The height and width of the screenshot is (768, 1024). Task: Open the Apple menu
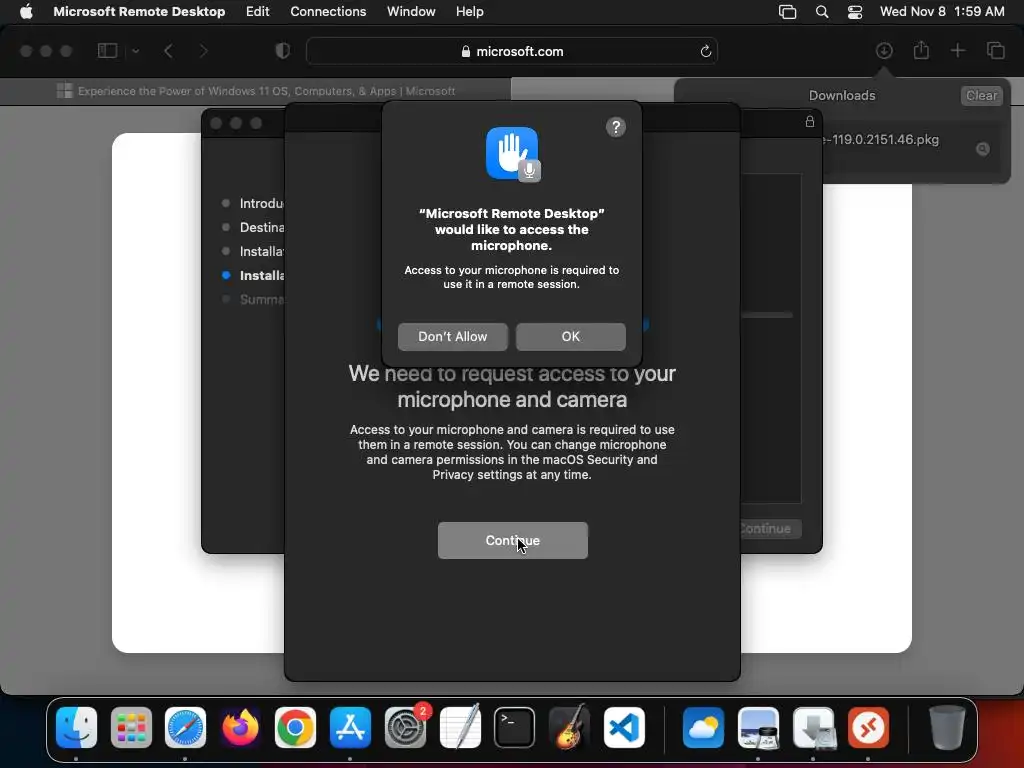[26, 11]
